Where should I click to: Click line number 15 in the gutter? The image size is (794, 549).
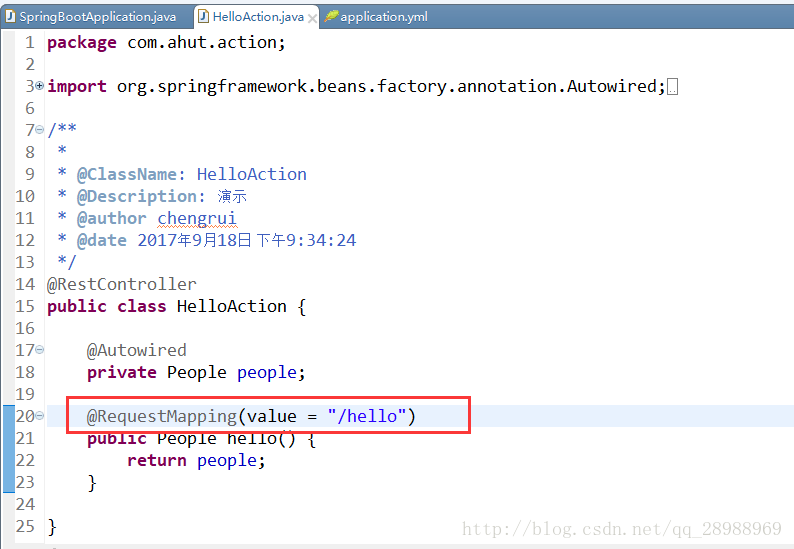tap(25, 306)
